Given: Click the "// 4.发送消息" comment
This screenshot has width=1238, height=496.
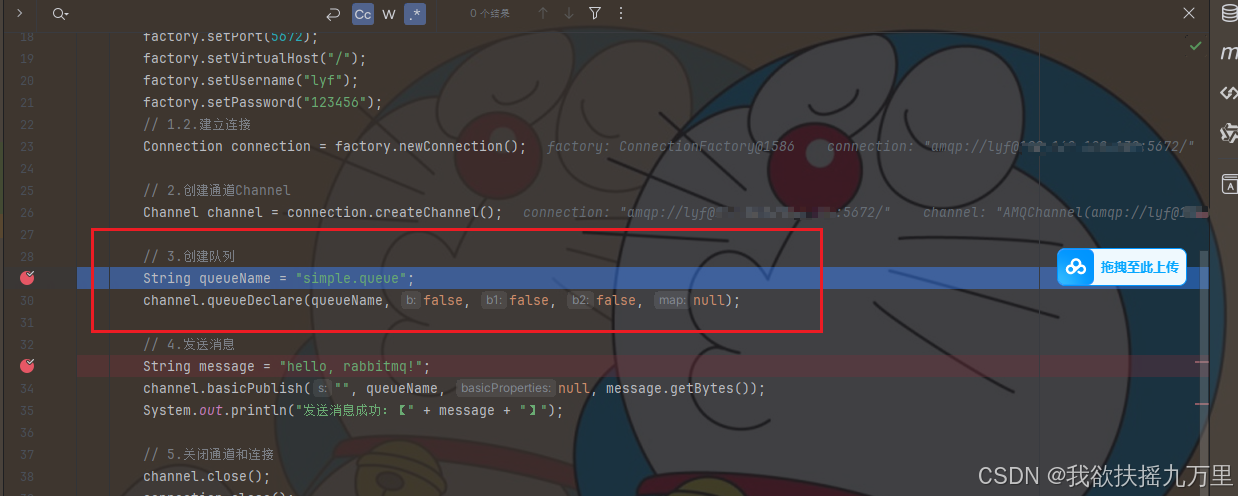Looking at the screenshot, I should pos(189,344).
